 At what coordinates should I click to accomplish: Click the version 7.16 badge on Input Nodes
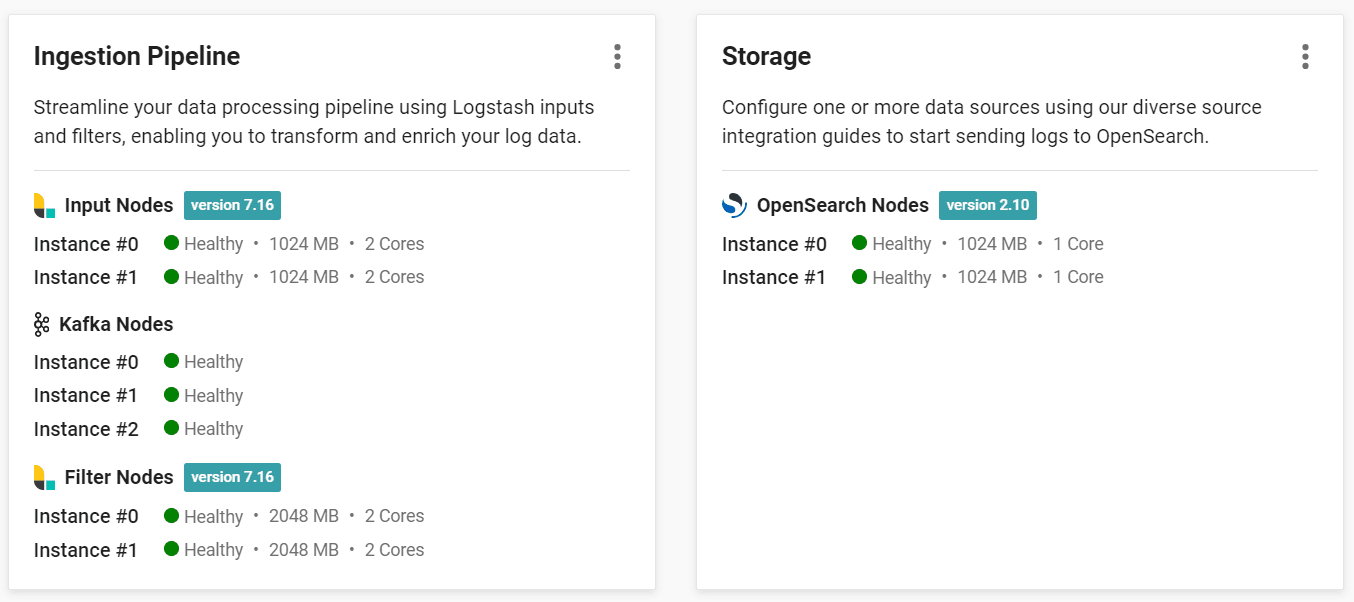point(232,205)
